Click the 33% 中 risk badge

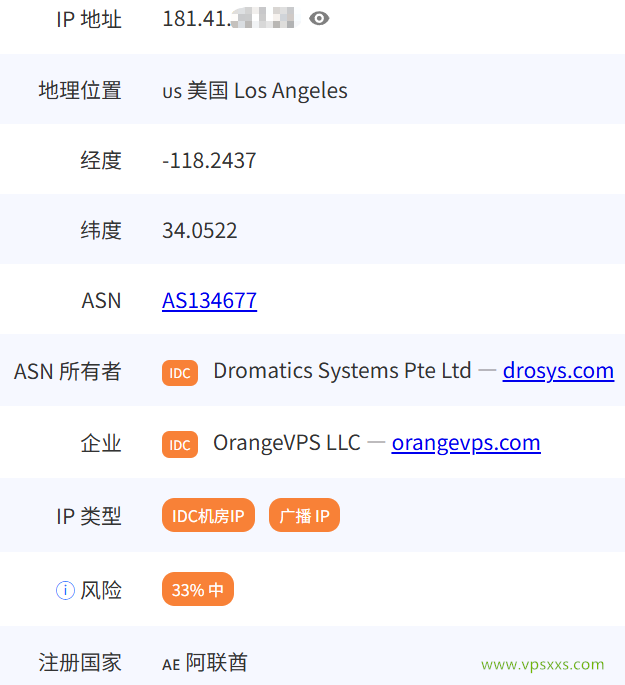(198, 589)
